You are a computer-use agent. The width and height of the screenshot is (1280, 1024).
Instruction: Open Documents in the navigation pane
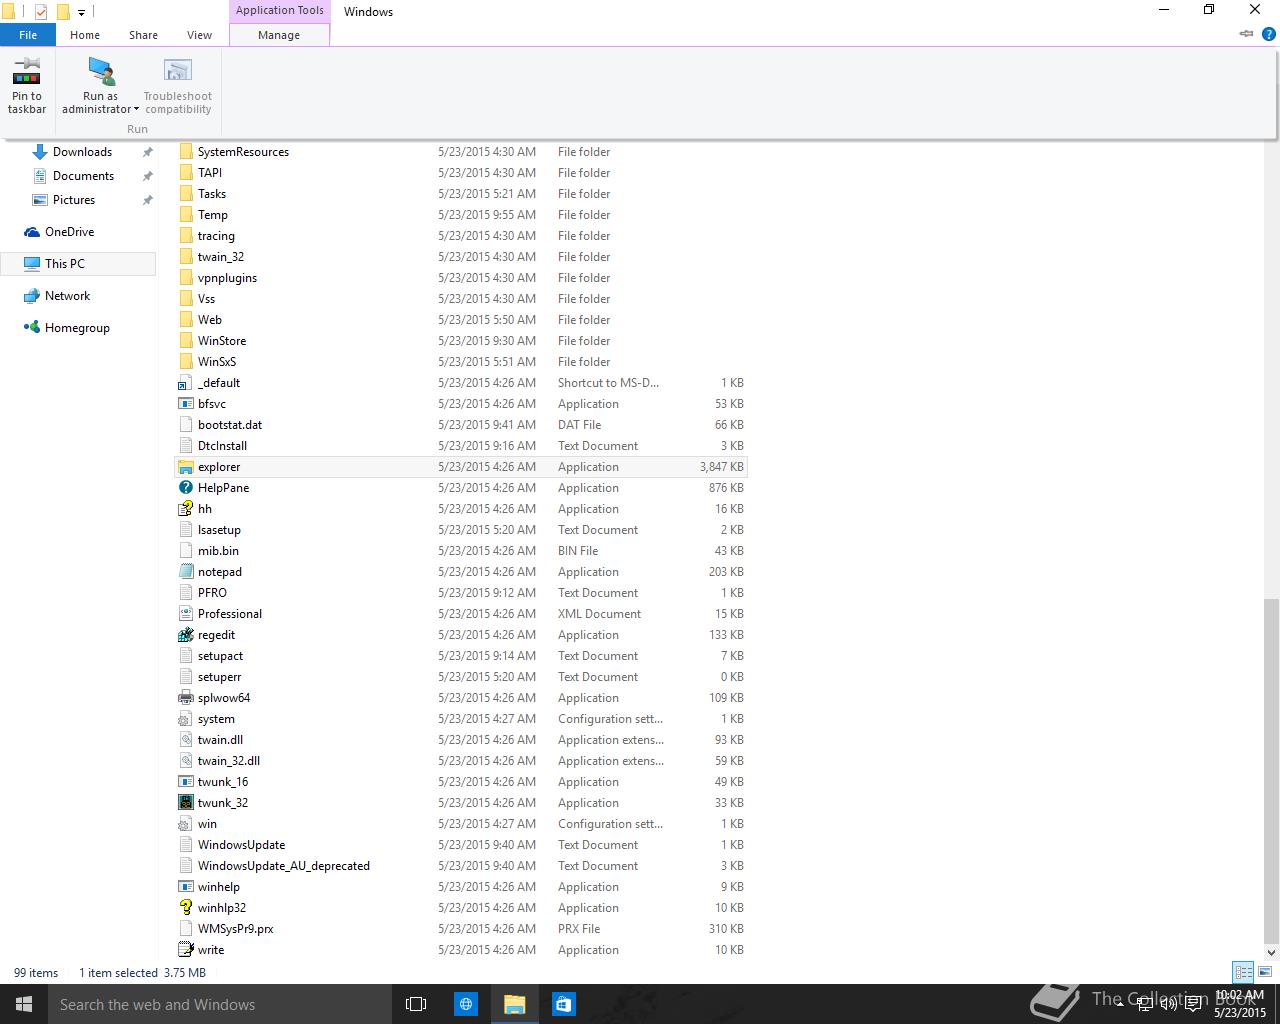[83, 176]
